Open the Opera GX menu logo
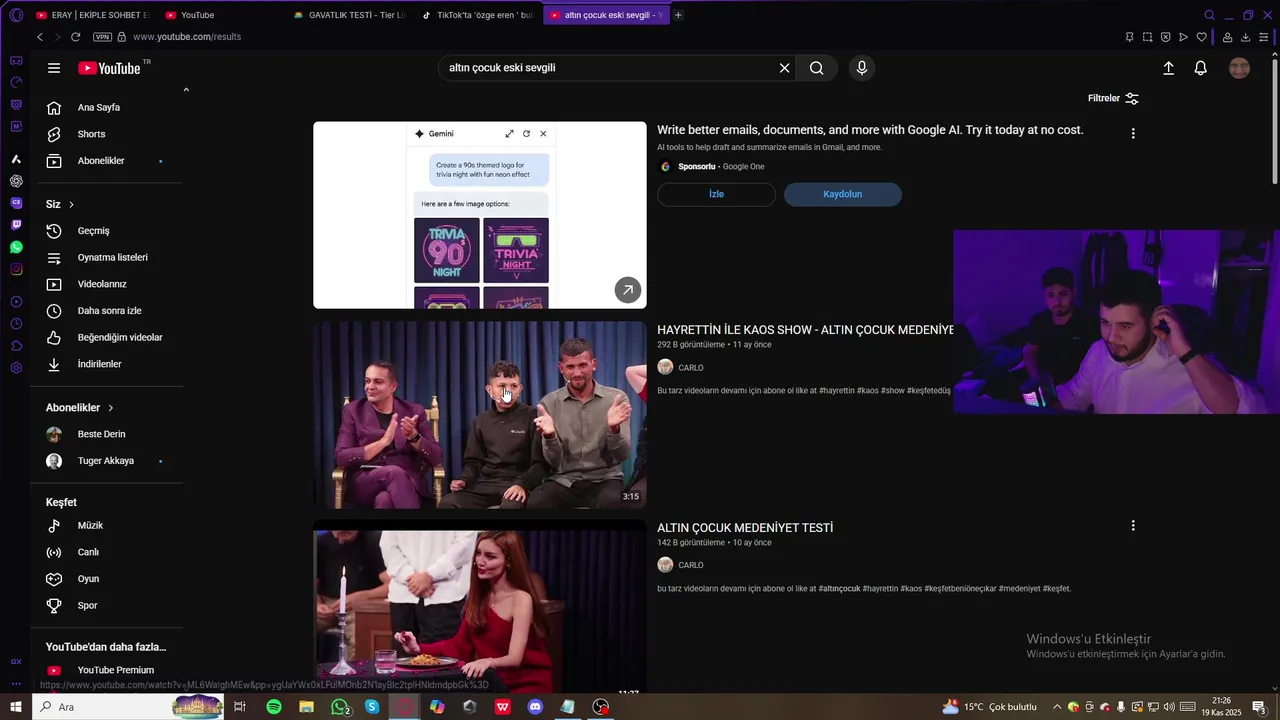This screenshot has width=1280, height=720. (x=16, y=15)
